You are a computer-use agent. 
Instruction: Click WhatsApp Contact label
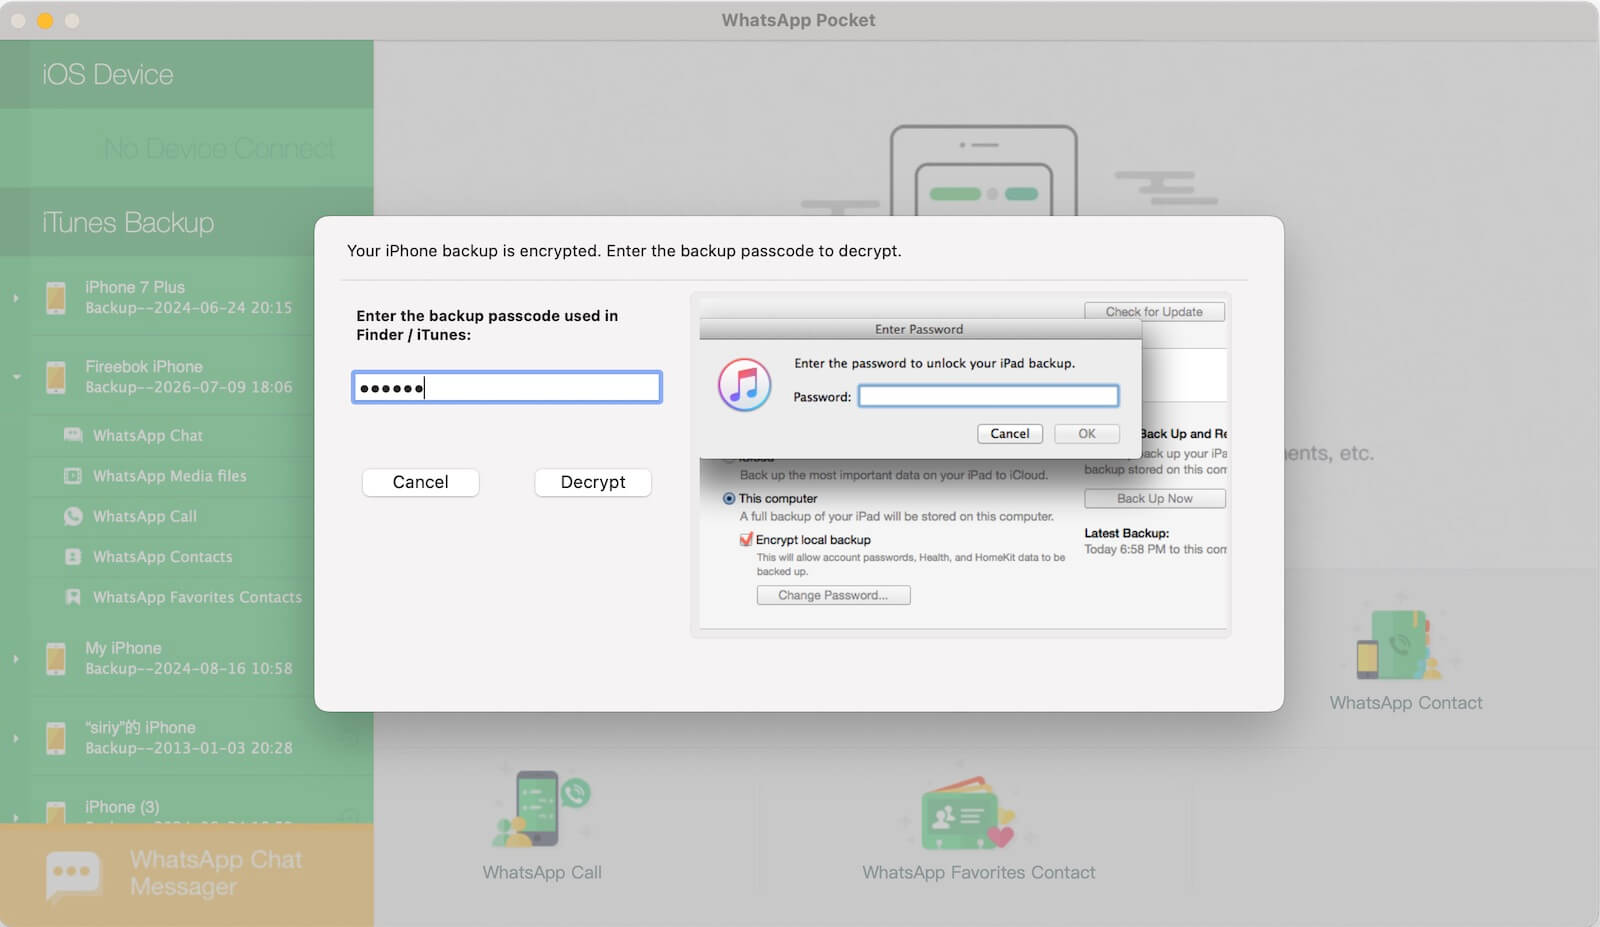(1406, 703)
